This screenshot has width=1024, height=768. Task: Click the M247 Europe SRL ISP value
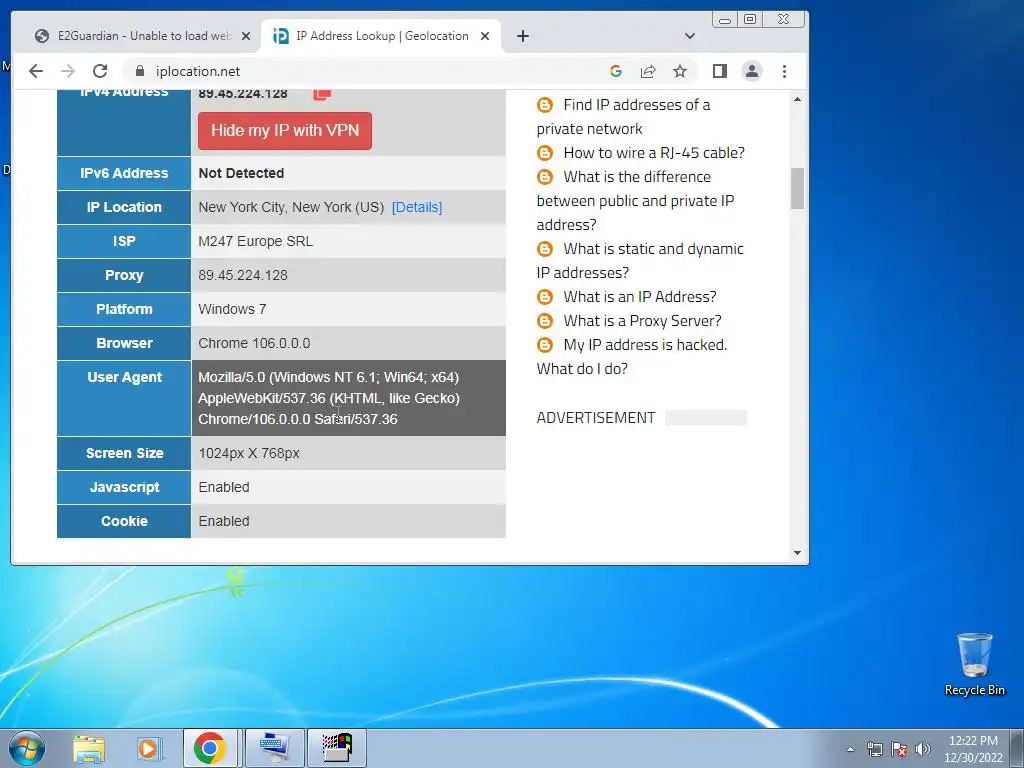tap(255, 241)
